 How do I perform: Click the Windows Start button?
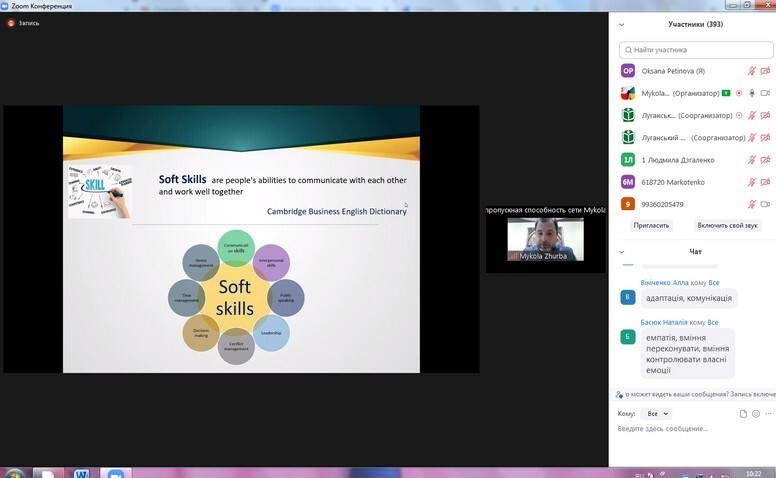[x=13, y=474]
